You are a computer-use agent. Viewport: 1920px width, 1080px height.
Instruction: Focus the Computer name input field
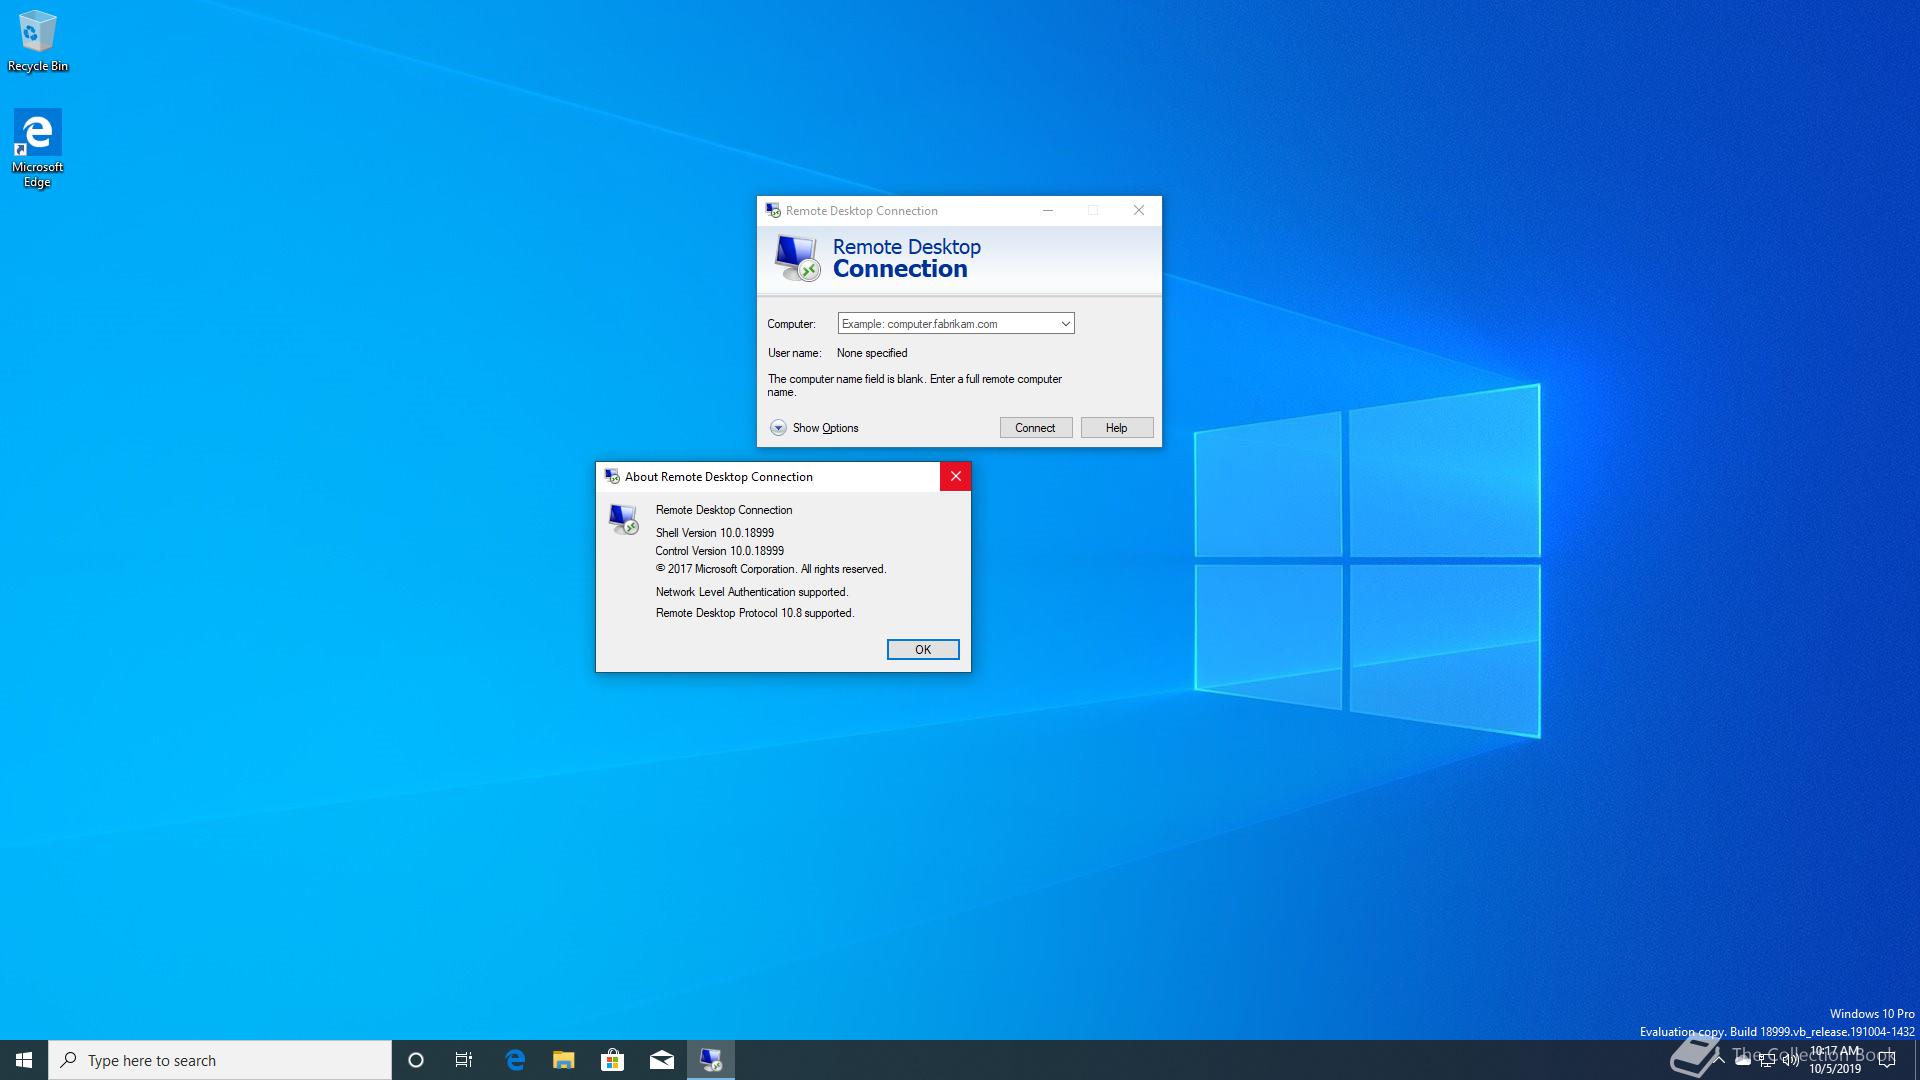pyautogui.click(x=948, y=324)
